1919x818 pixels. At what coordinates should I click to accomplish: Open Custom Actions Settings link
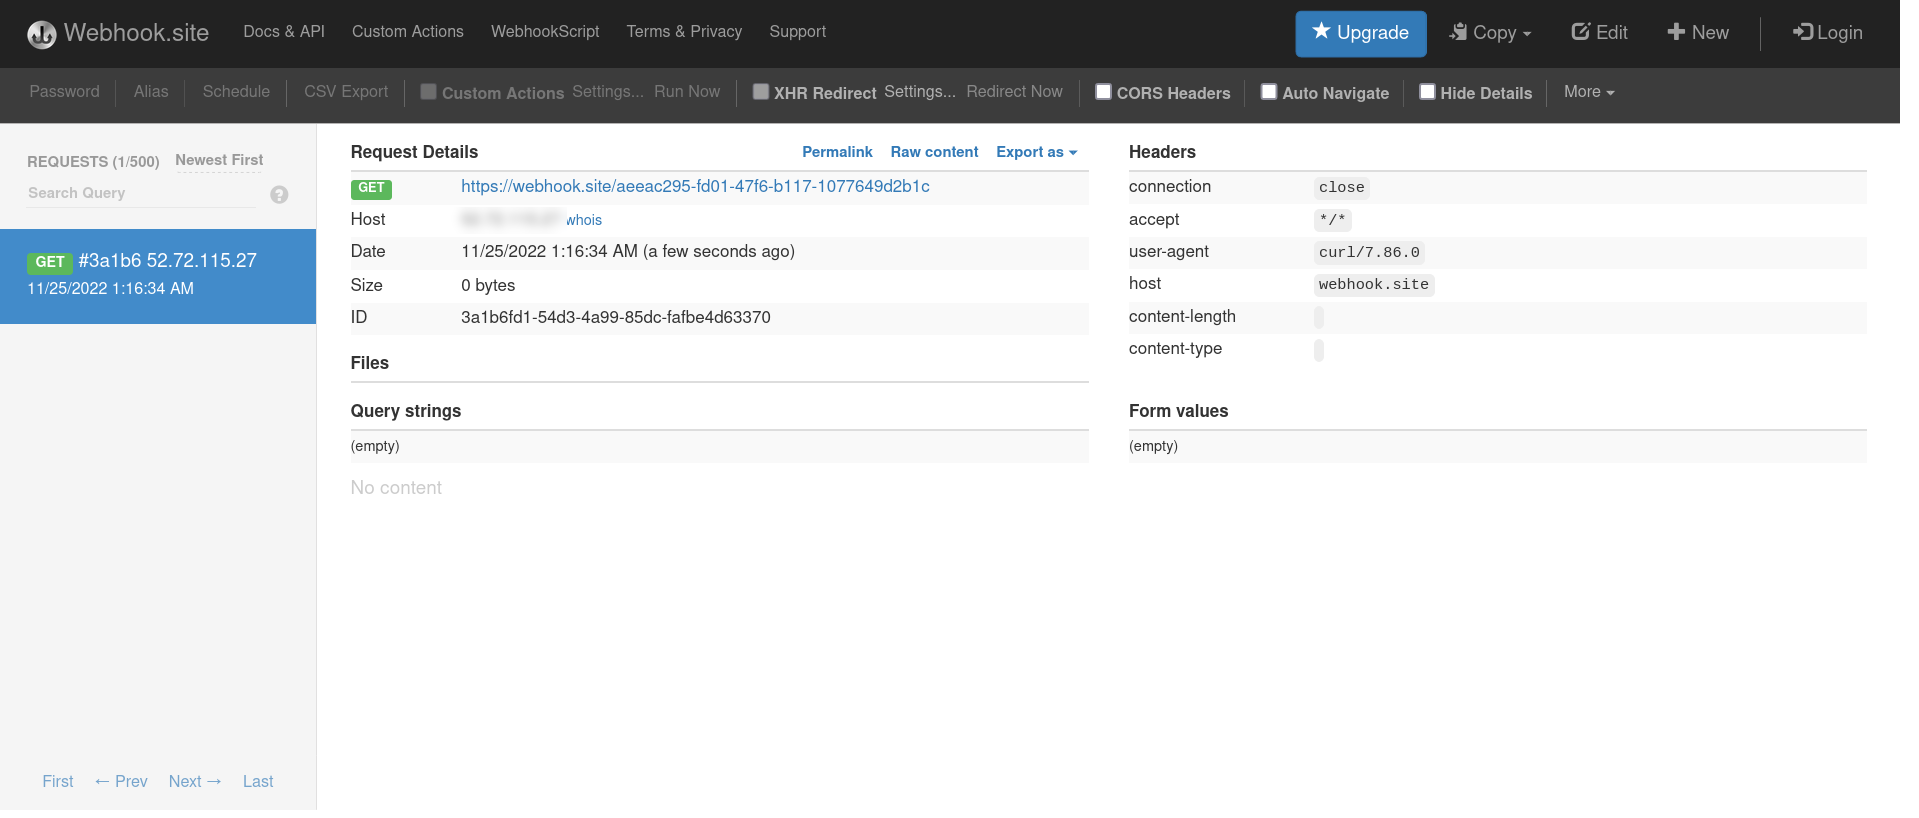tap(608, 92)
